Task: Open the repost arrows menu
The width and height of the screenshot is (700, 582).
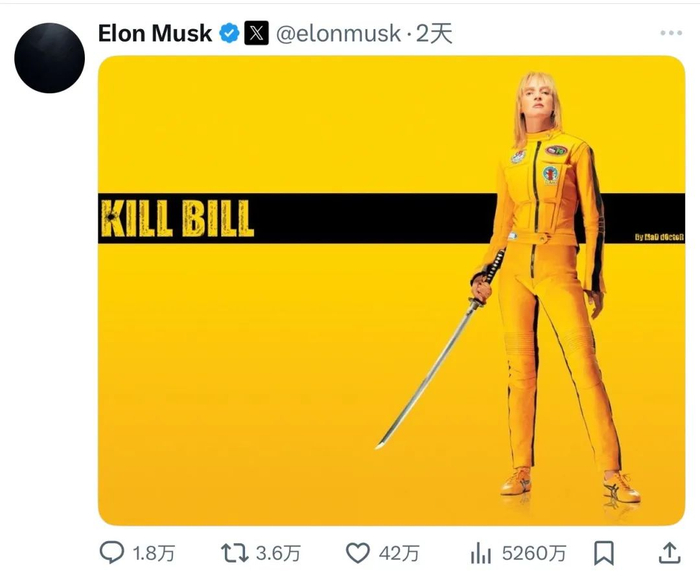Action: click(233, 552)
